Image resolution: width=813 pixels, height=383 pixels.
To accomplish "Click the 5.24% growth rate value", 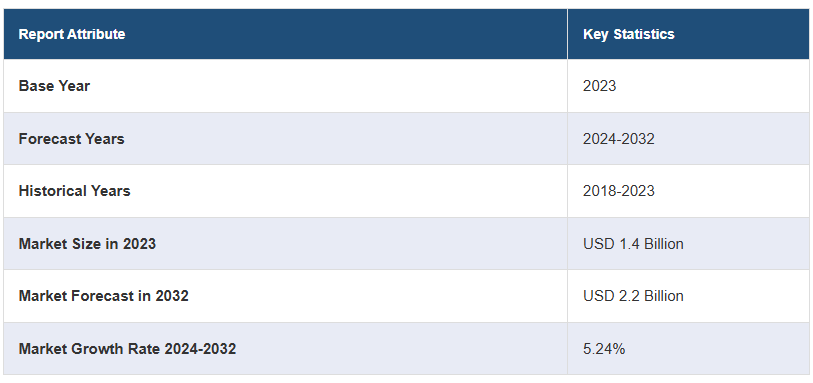I will coord(604,349).
